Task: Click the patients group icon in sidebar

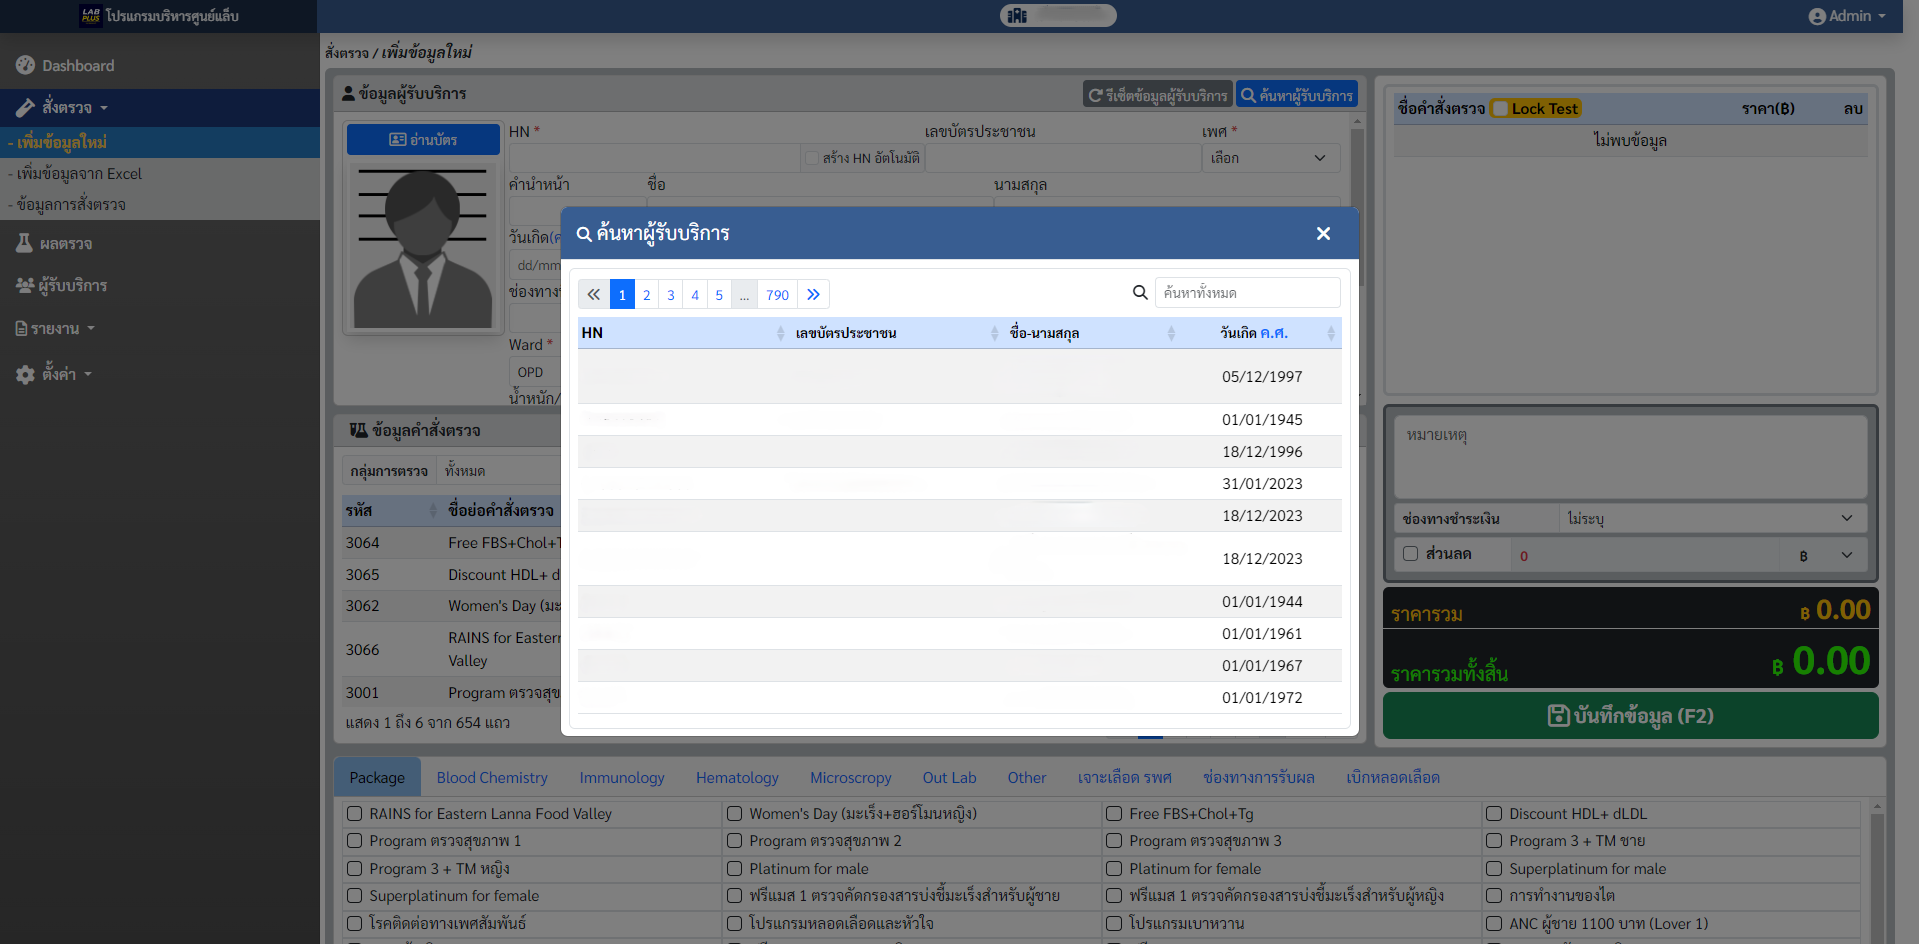Action: point(25,285)
